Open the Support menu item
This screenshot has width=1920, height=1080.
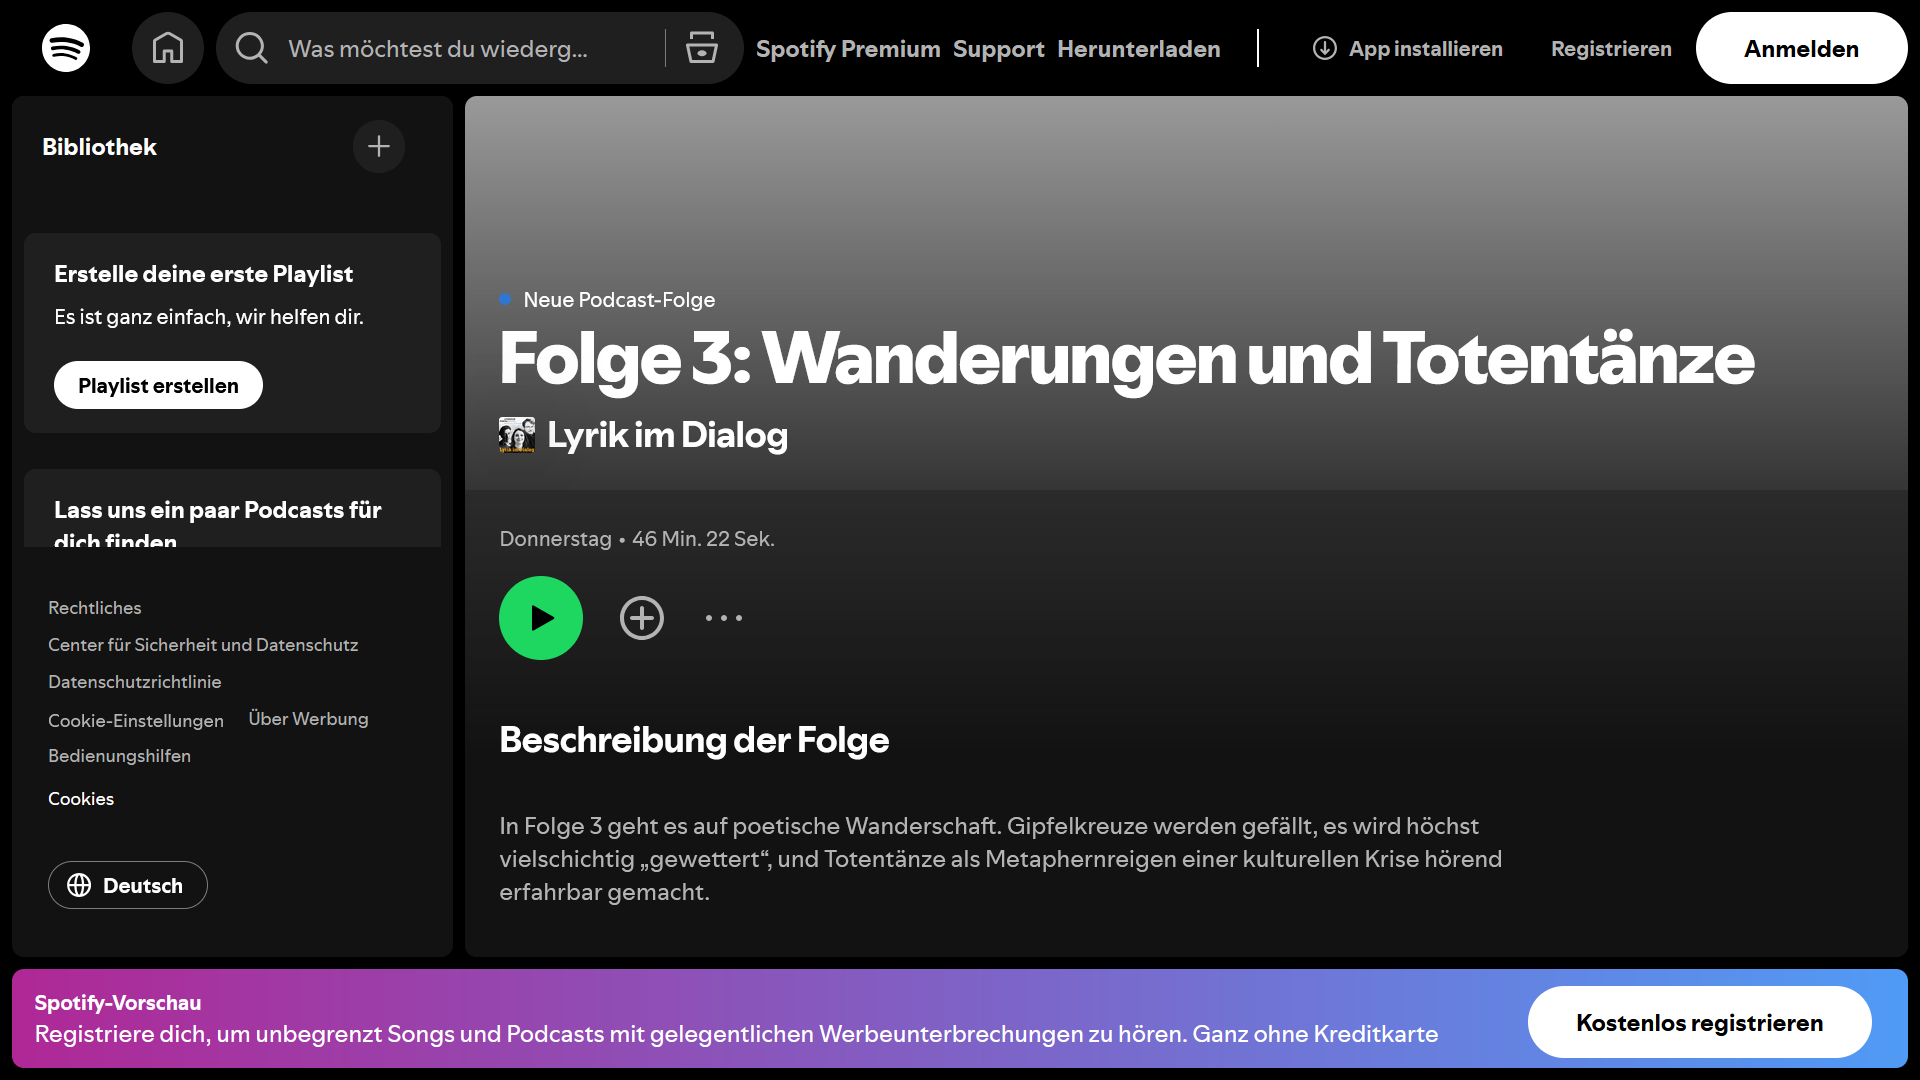[998, 48]
